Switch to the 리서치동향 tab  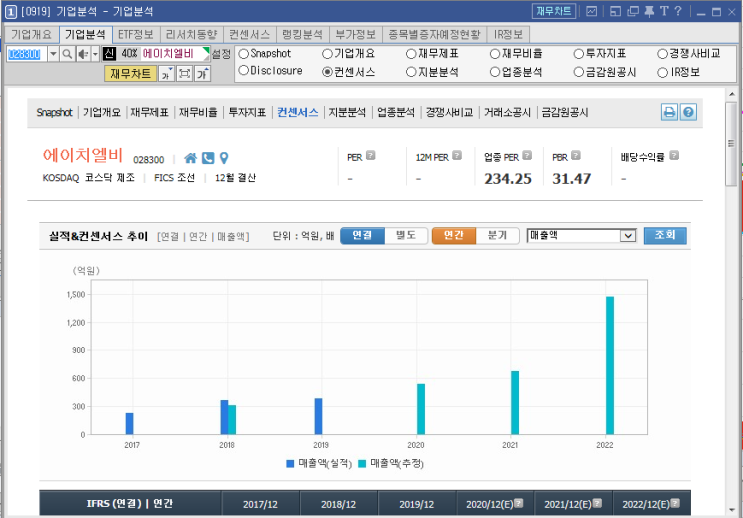coord(191,35)
